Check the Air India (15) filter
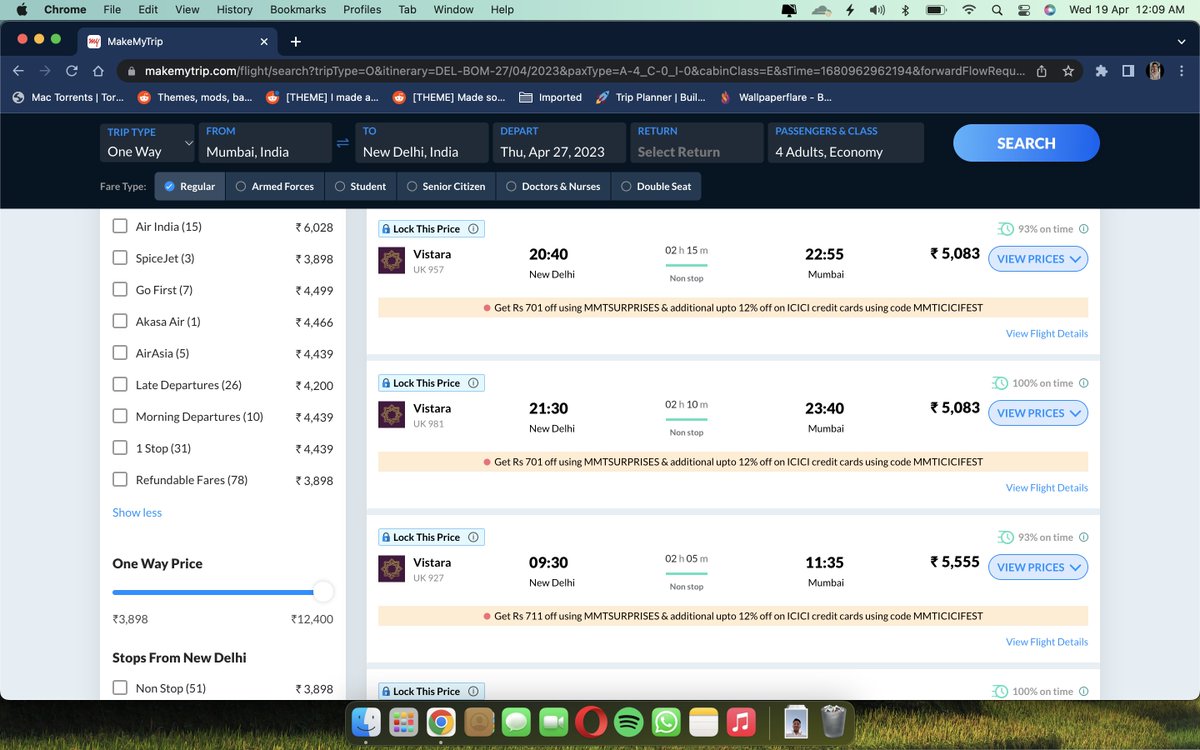The height and width of the screenshot is (750, 1200). [x=120, y=226]
